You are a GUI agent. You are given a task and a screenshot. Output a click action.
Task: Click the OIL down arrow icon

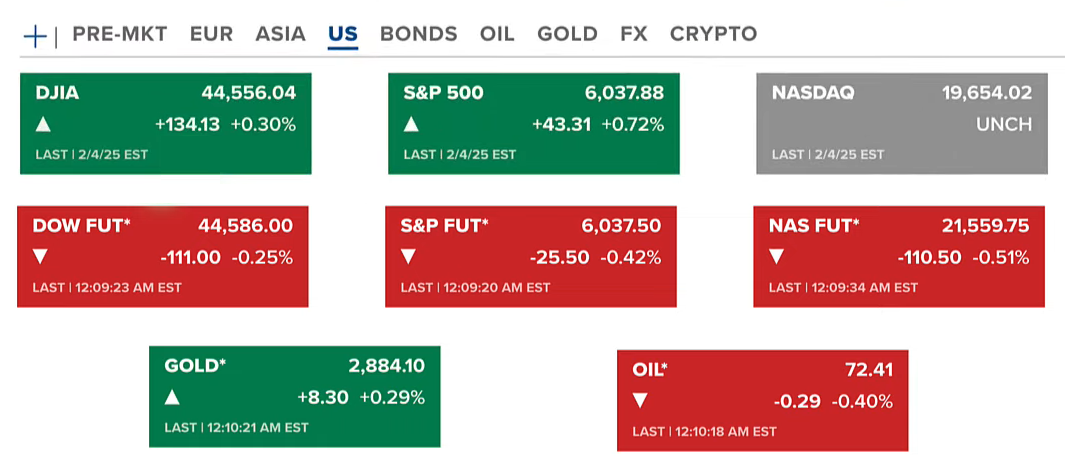[x=640, y=401]
